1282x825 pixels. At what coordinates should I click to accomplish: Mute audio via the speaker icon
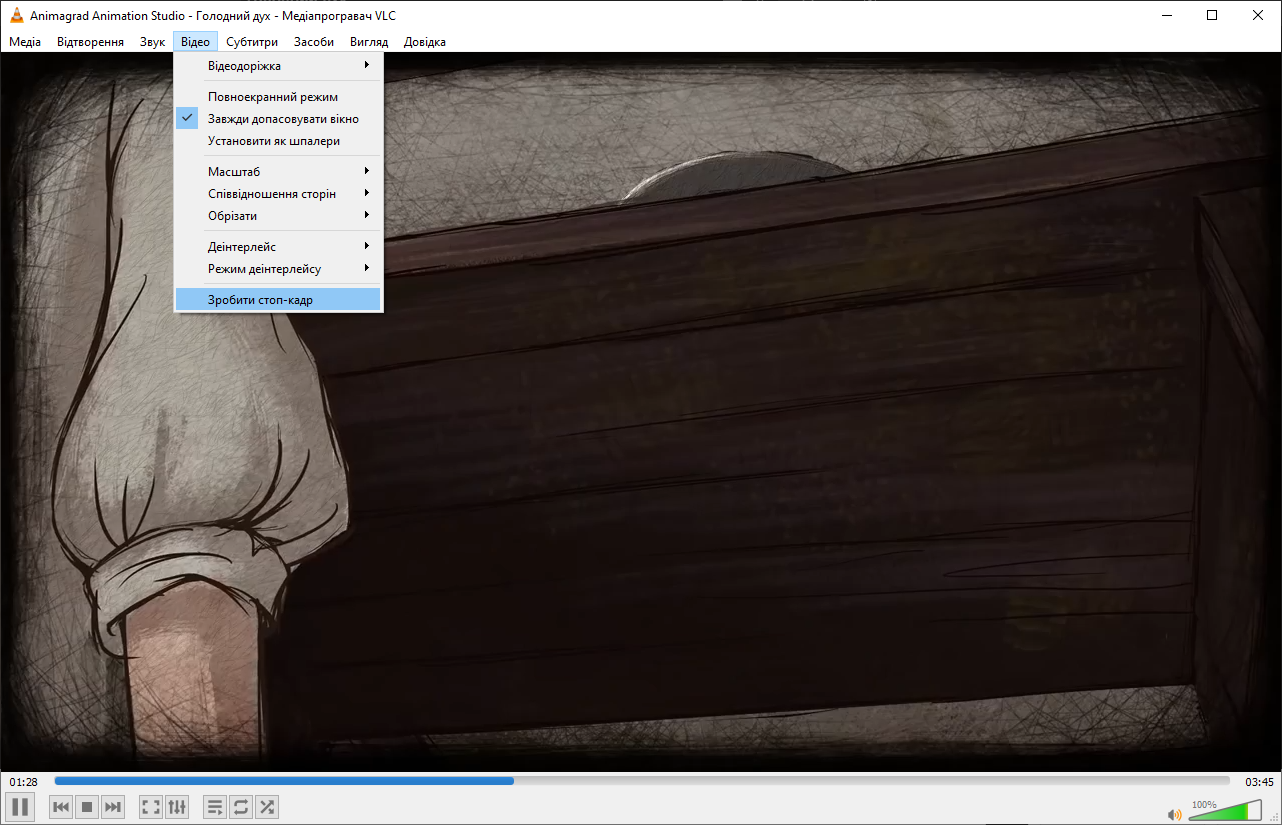(x=1174, y=814)
